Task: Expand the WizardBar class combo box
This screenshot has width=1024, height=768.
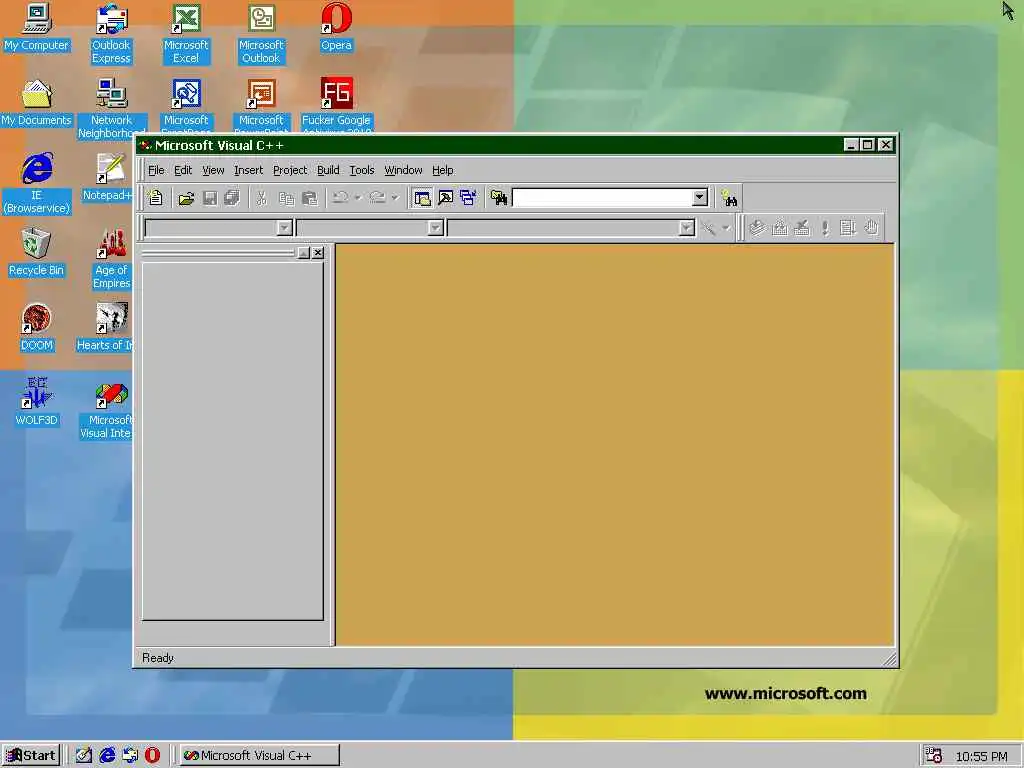Action: 284,228
